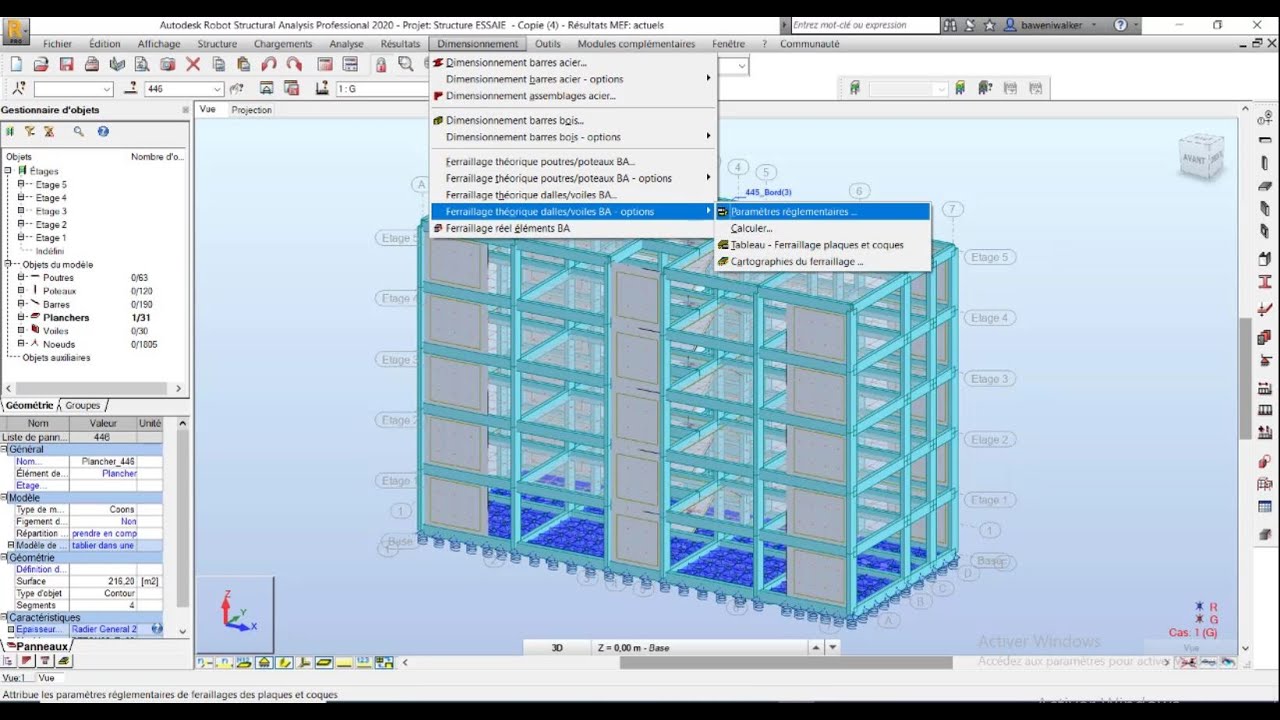Open the Résultats menu
1280x720 pixels.
pyautogui.click(x=400, y=44)
